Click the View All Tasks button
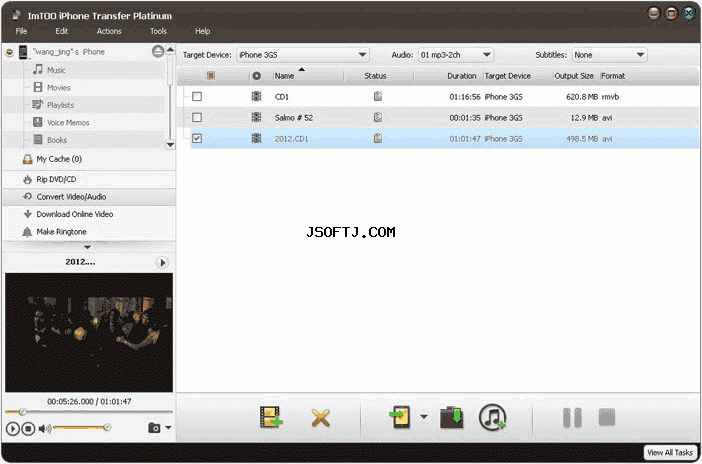 click(670, 453)
